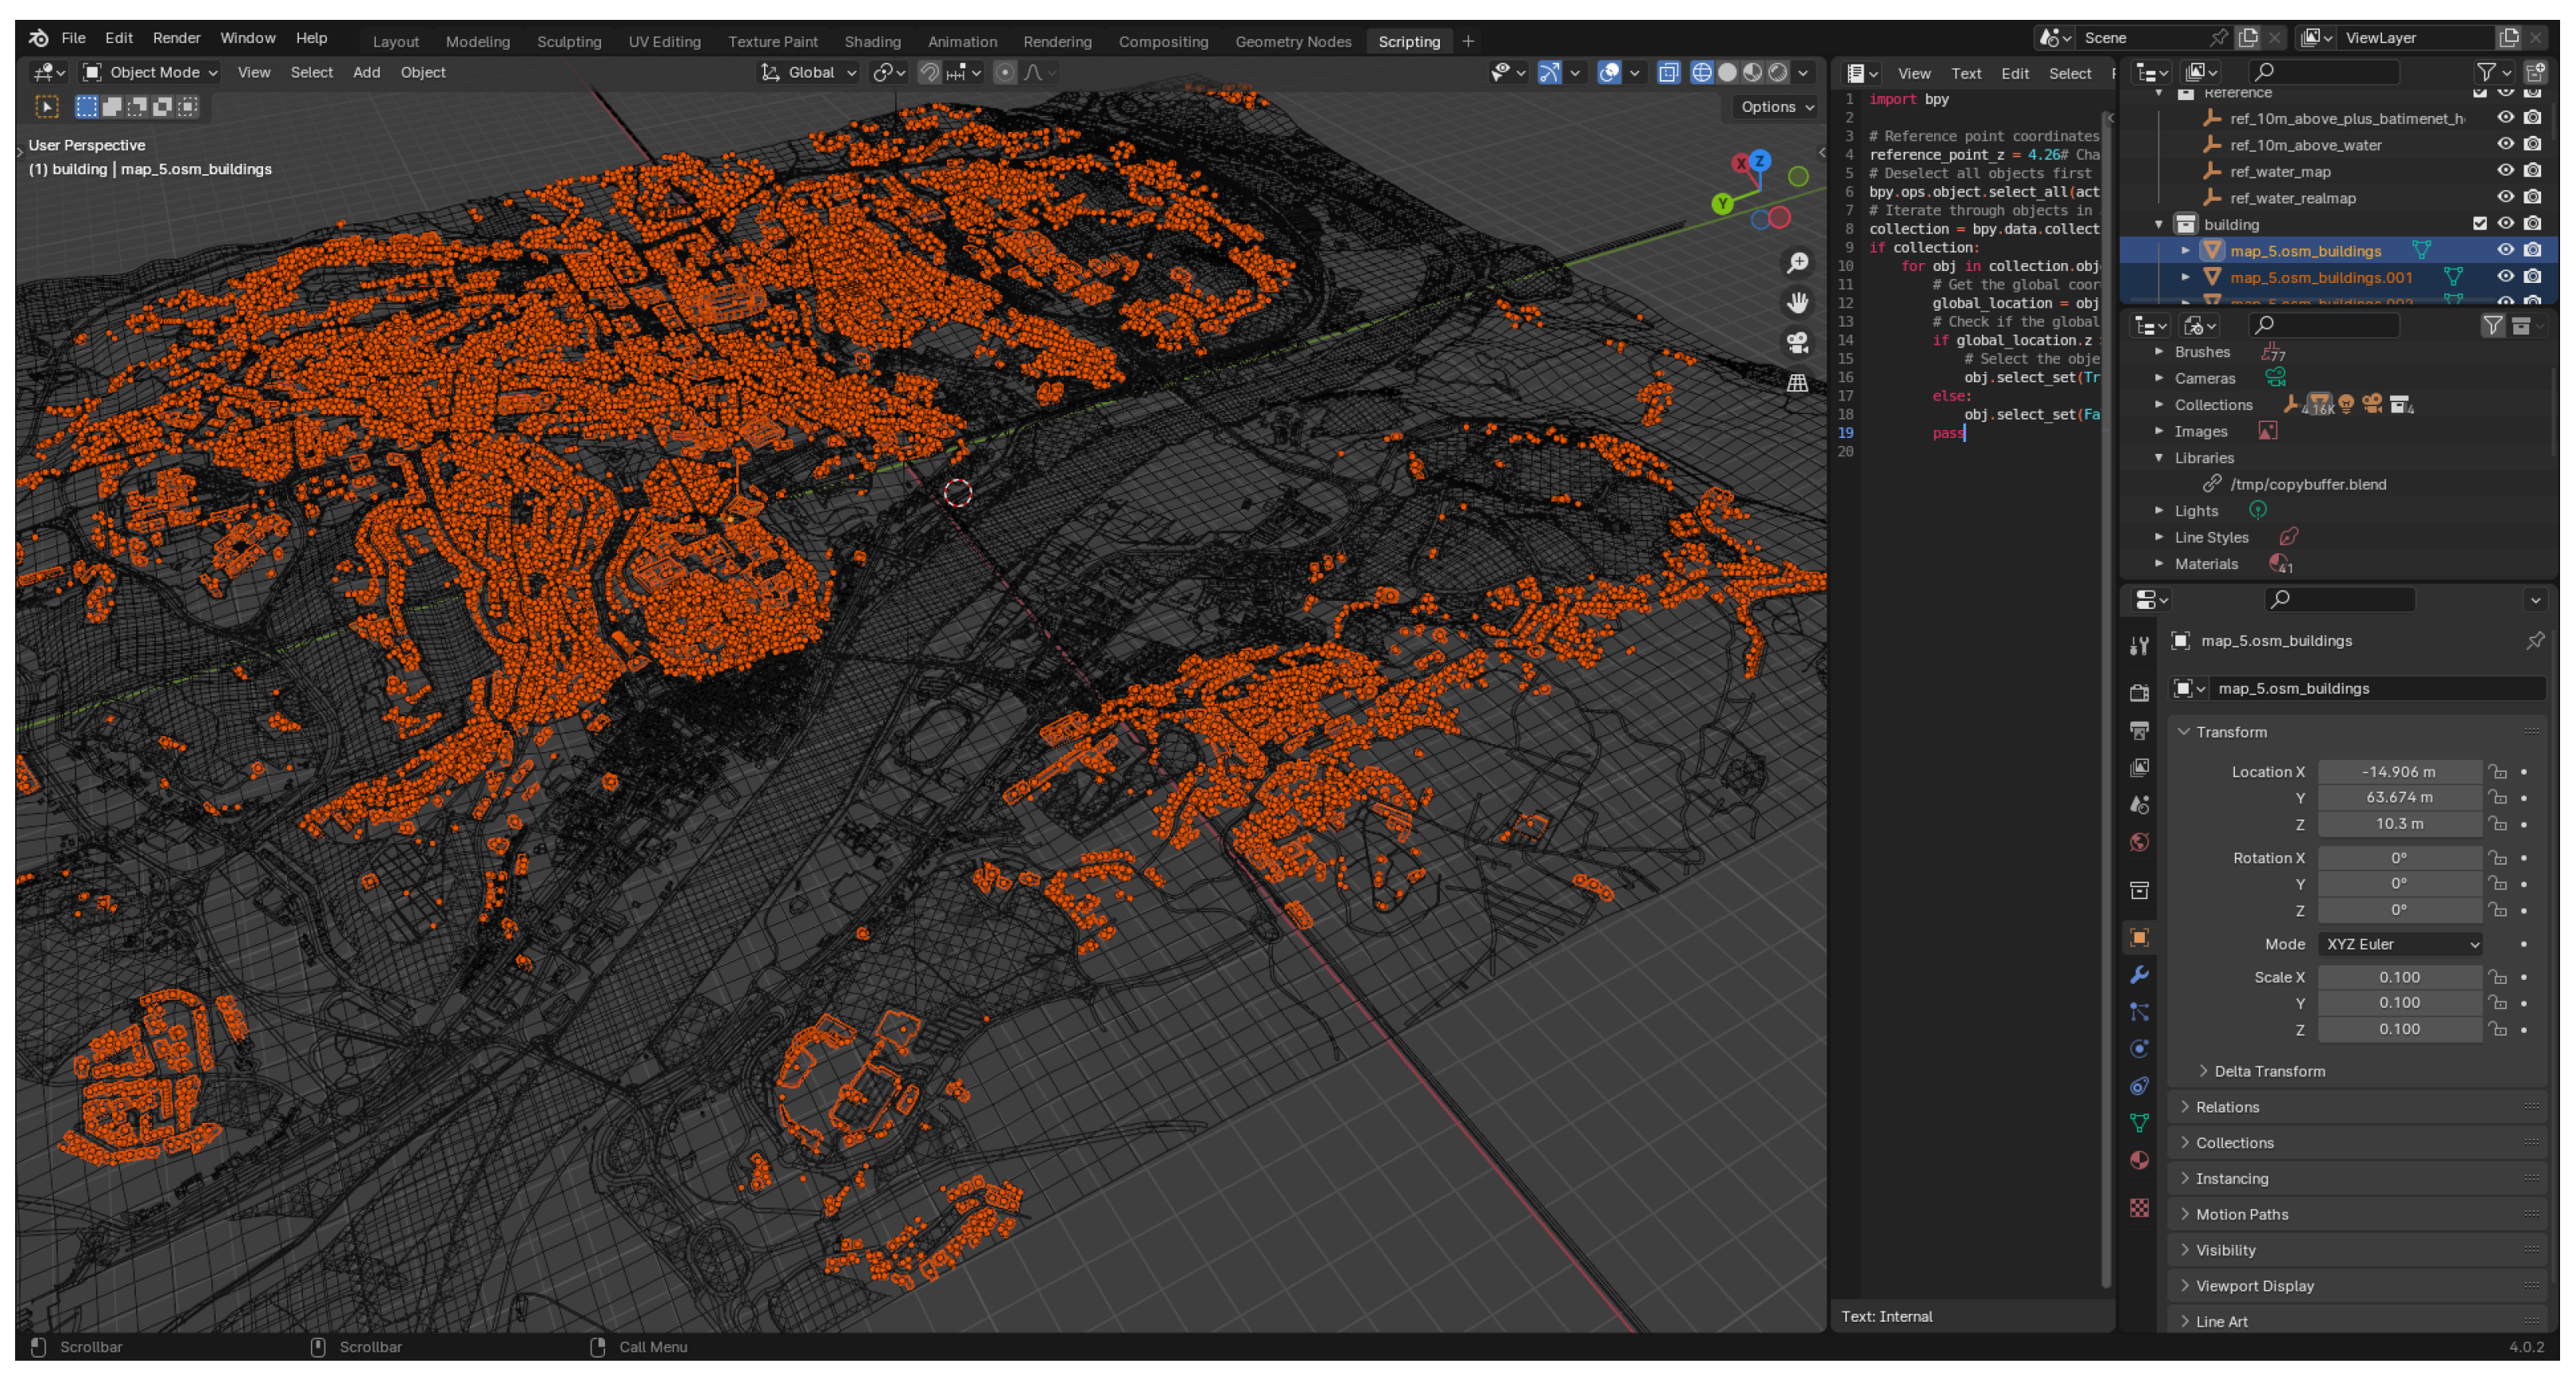Open the Add menu in viewport header
The width and height of the screenshot is (2576, 1379).
(366, 72)
